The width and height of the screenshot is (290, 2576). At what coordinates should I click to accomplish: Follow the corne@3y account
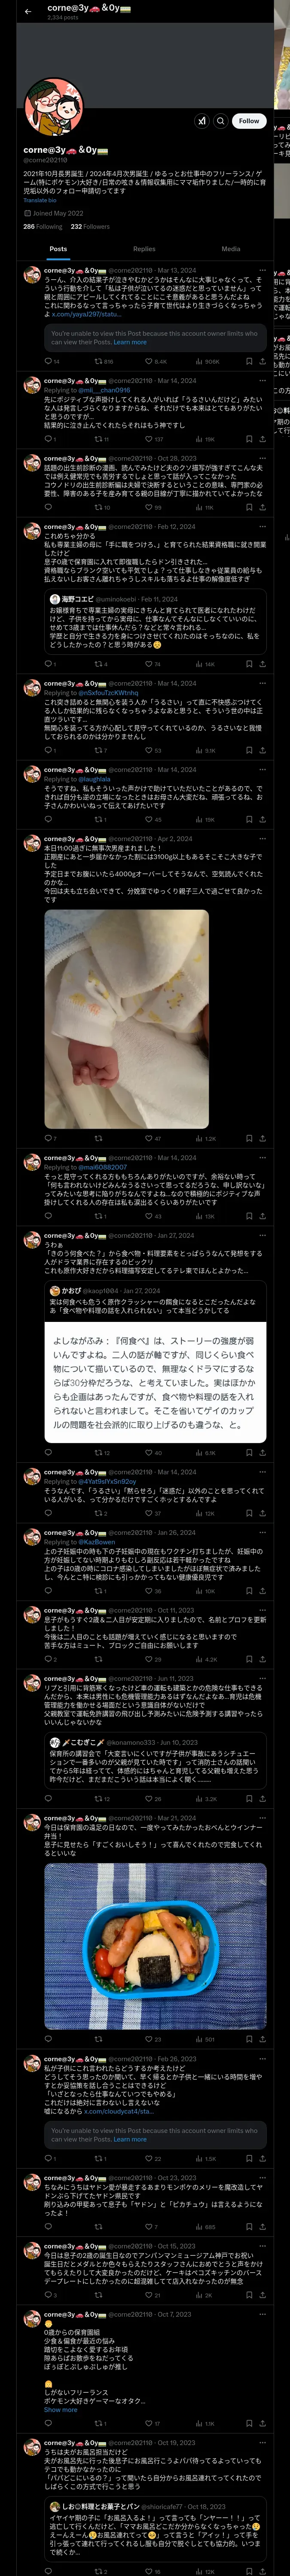point(249,121)
